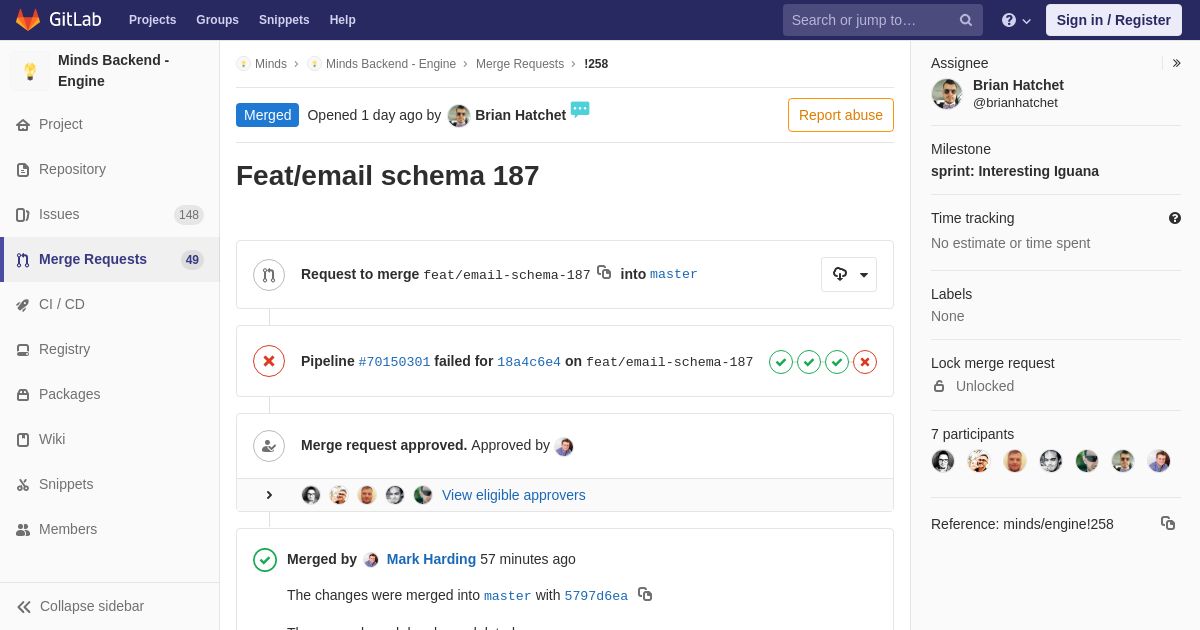Click the approver avatar next to Approved by
This screenshot has height=630, width=1200.
[564, 446]
